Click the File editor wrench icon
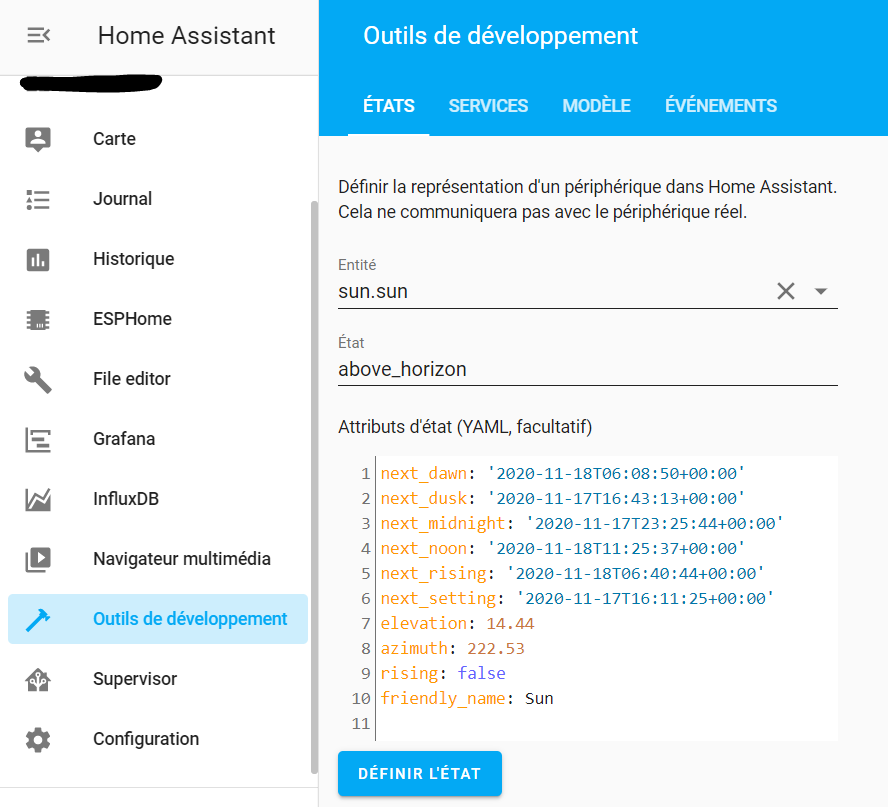The height and width of the screenshot is (807, 888). (x=38, y=379)
